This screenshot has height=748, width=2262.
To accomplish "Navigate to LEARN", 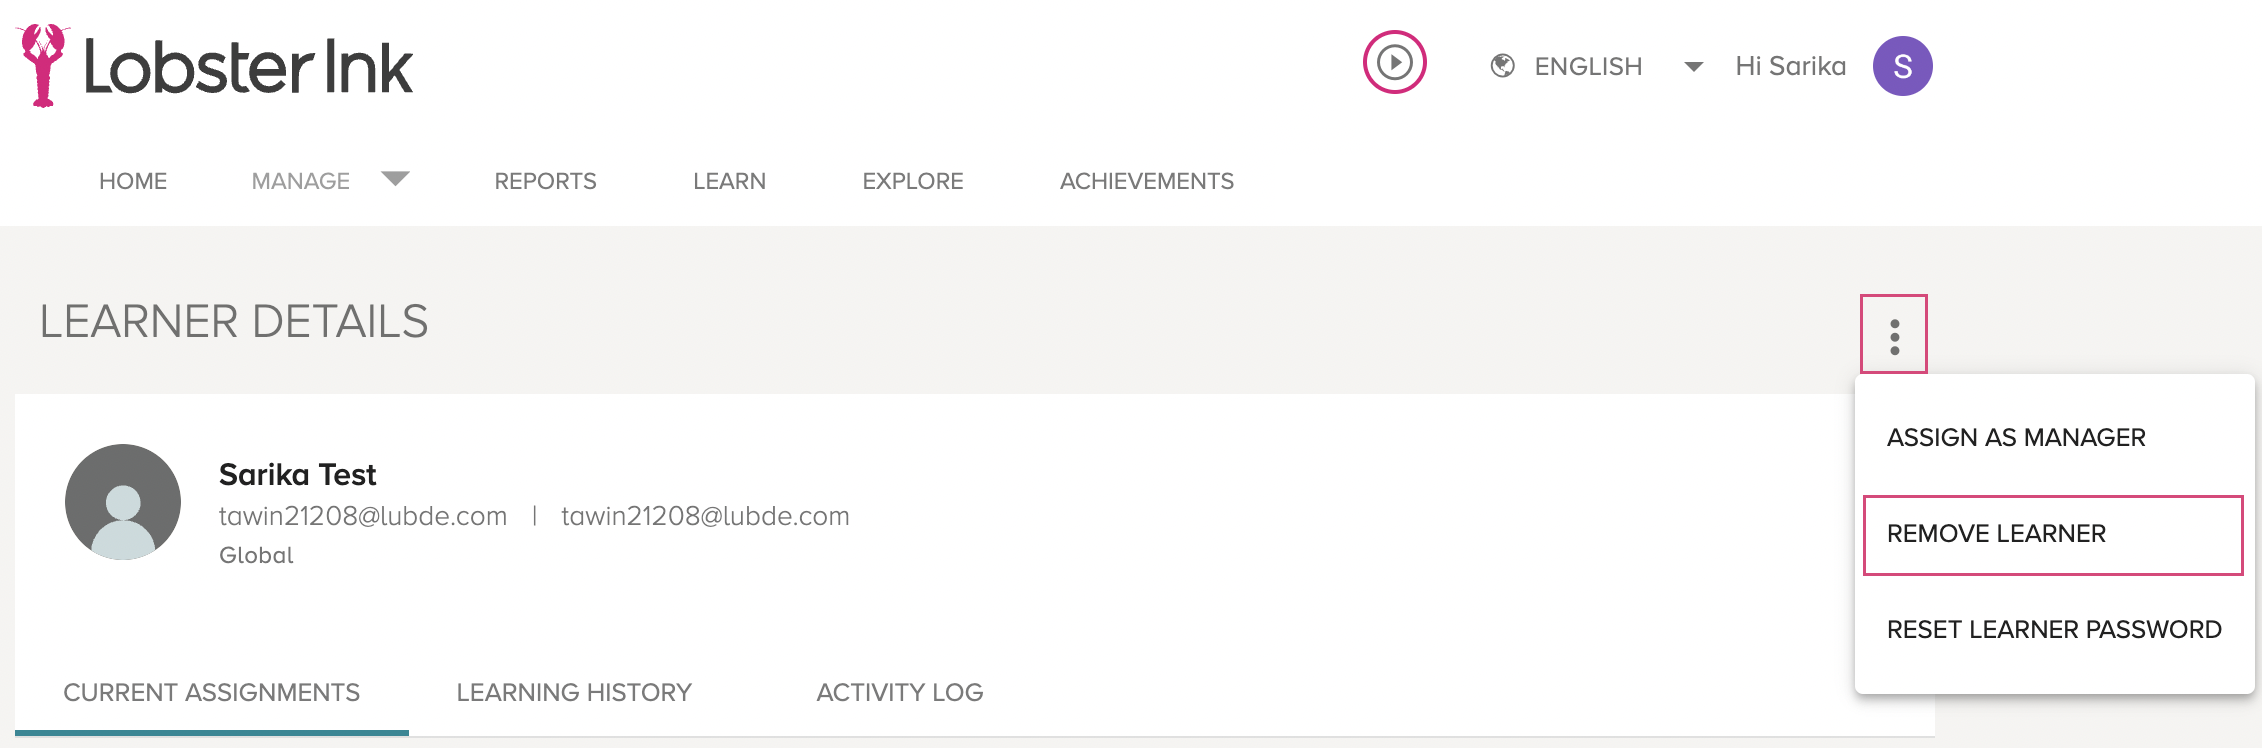I will pos(729,181).
